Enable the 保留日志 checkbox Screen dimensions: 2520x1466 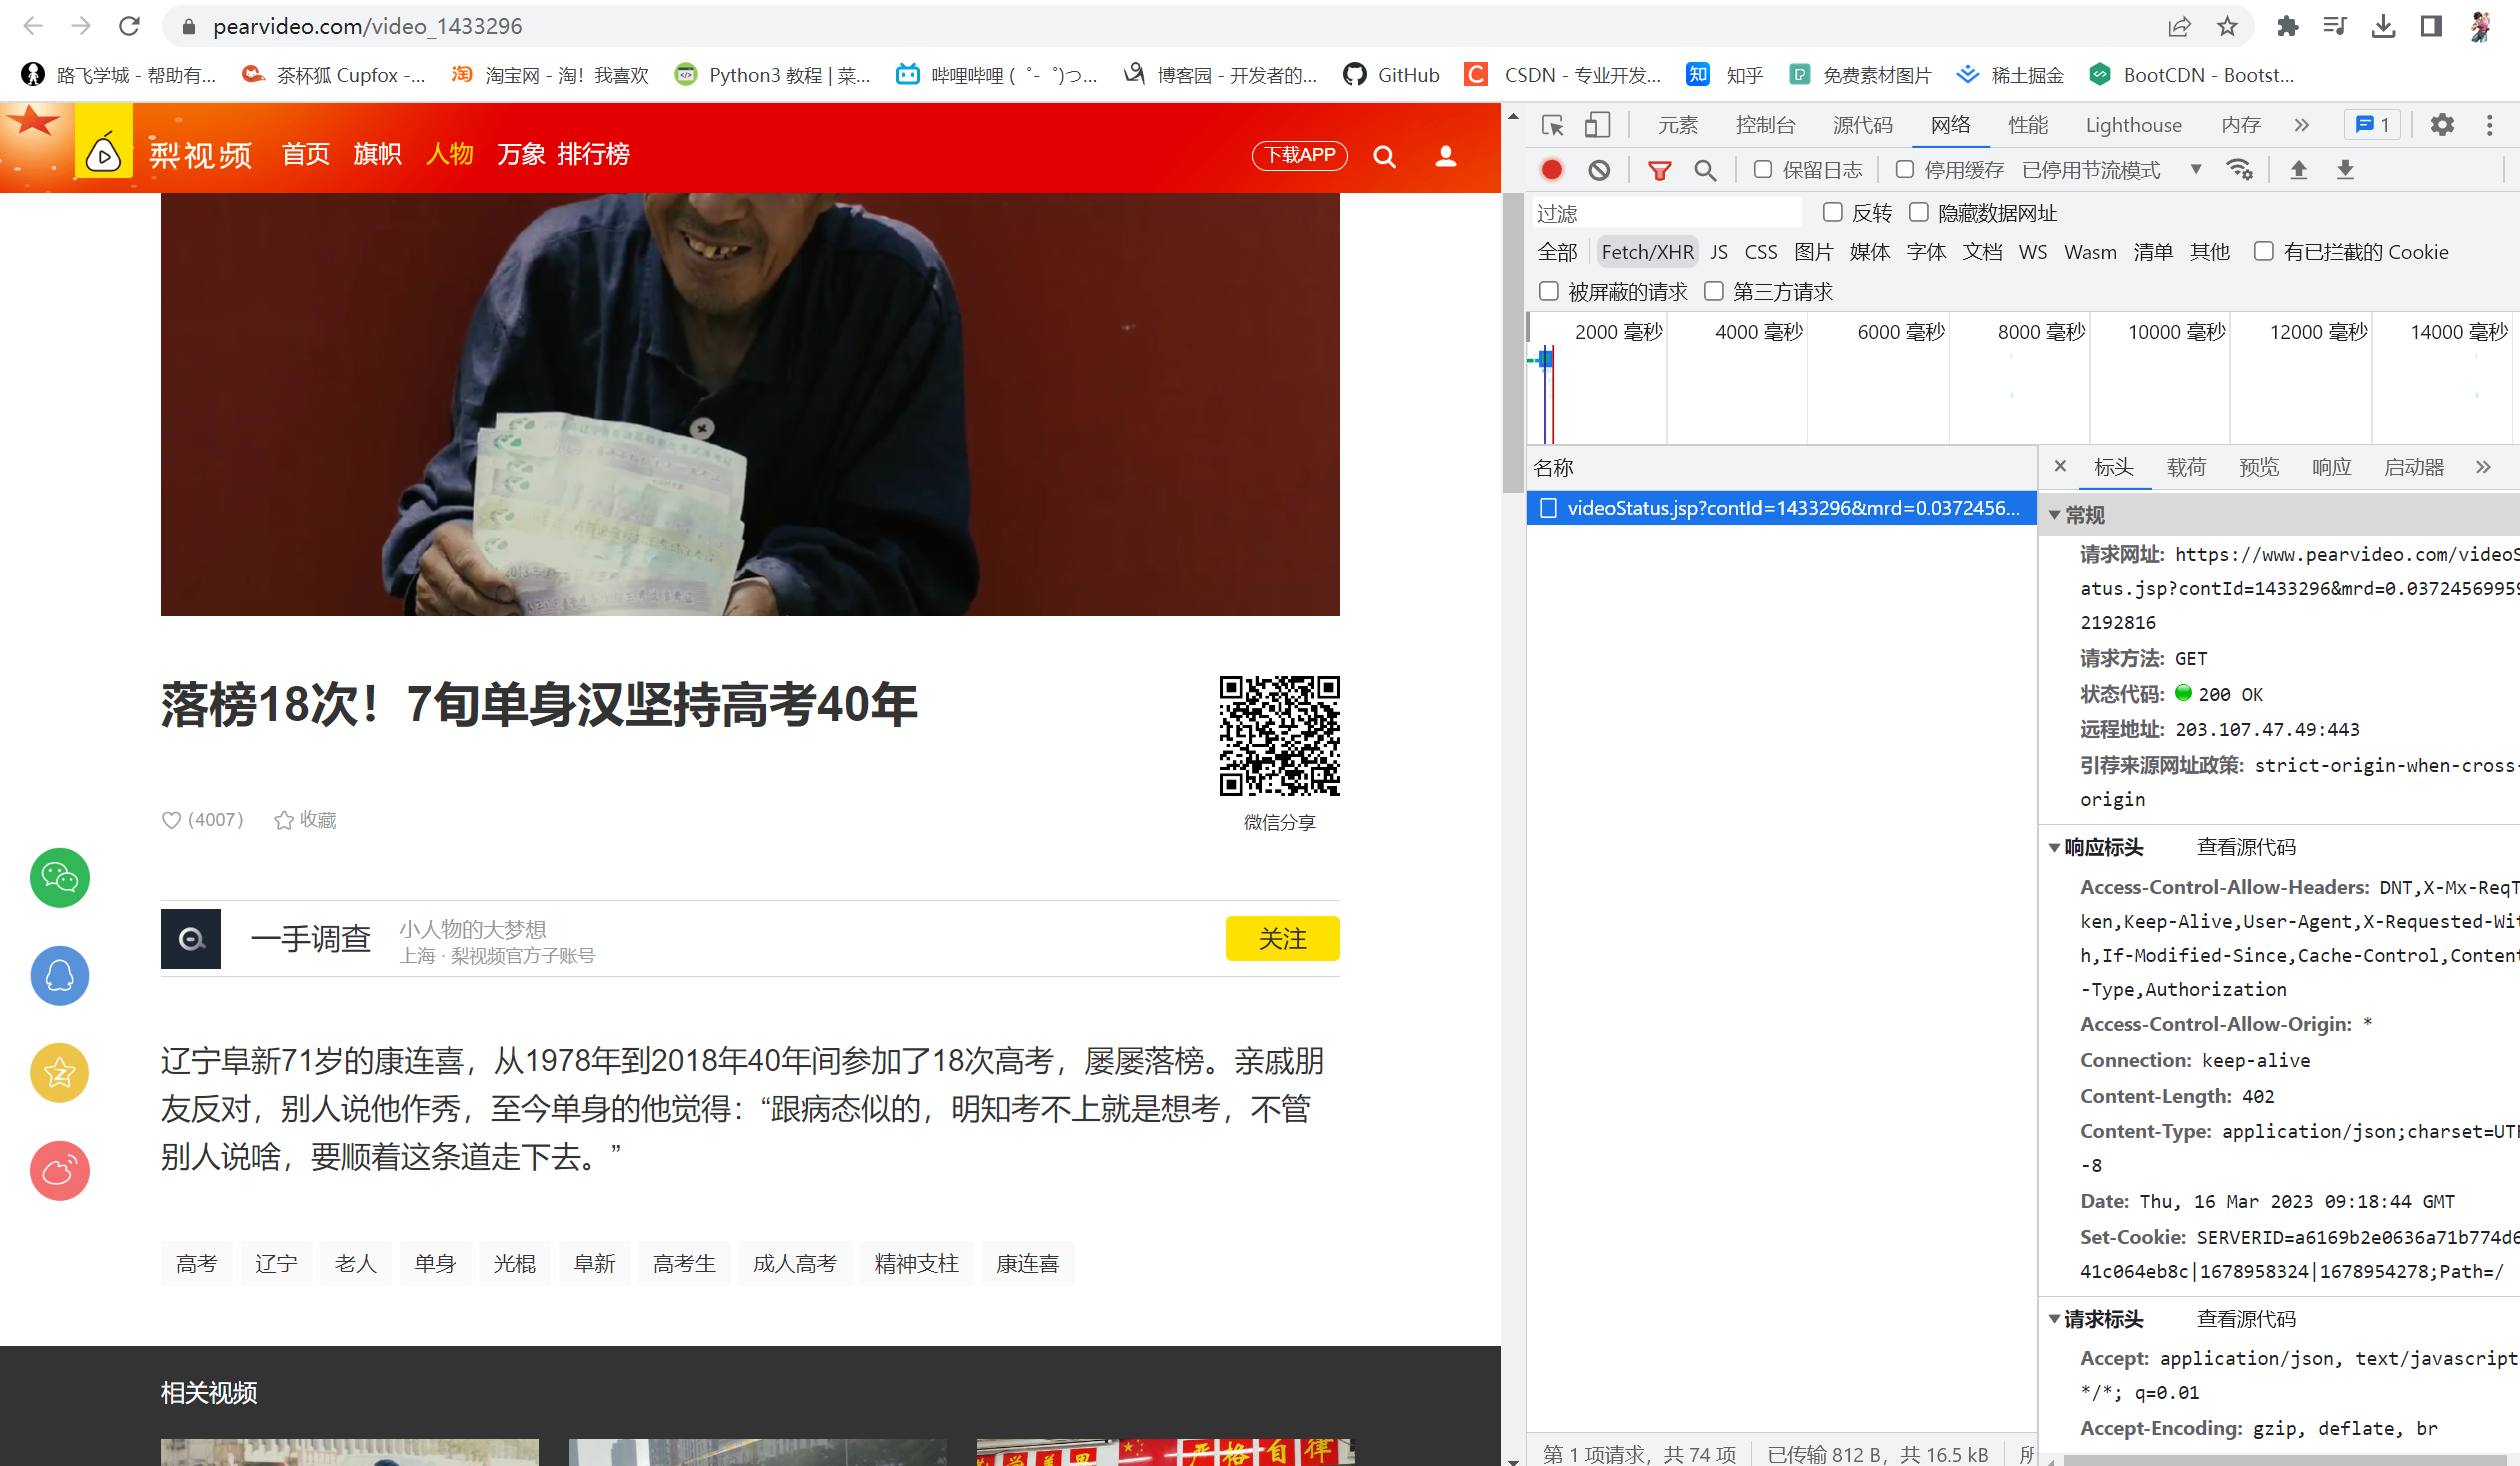coord(1763,170)
